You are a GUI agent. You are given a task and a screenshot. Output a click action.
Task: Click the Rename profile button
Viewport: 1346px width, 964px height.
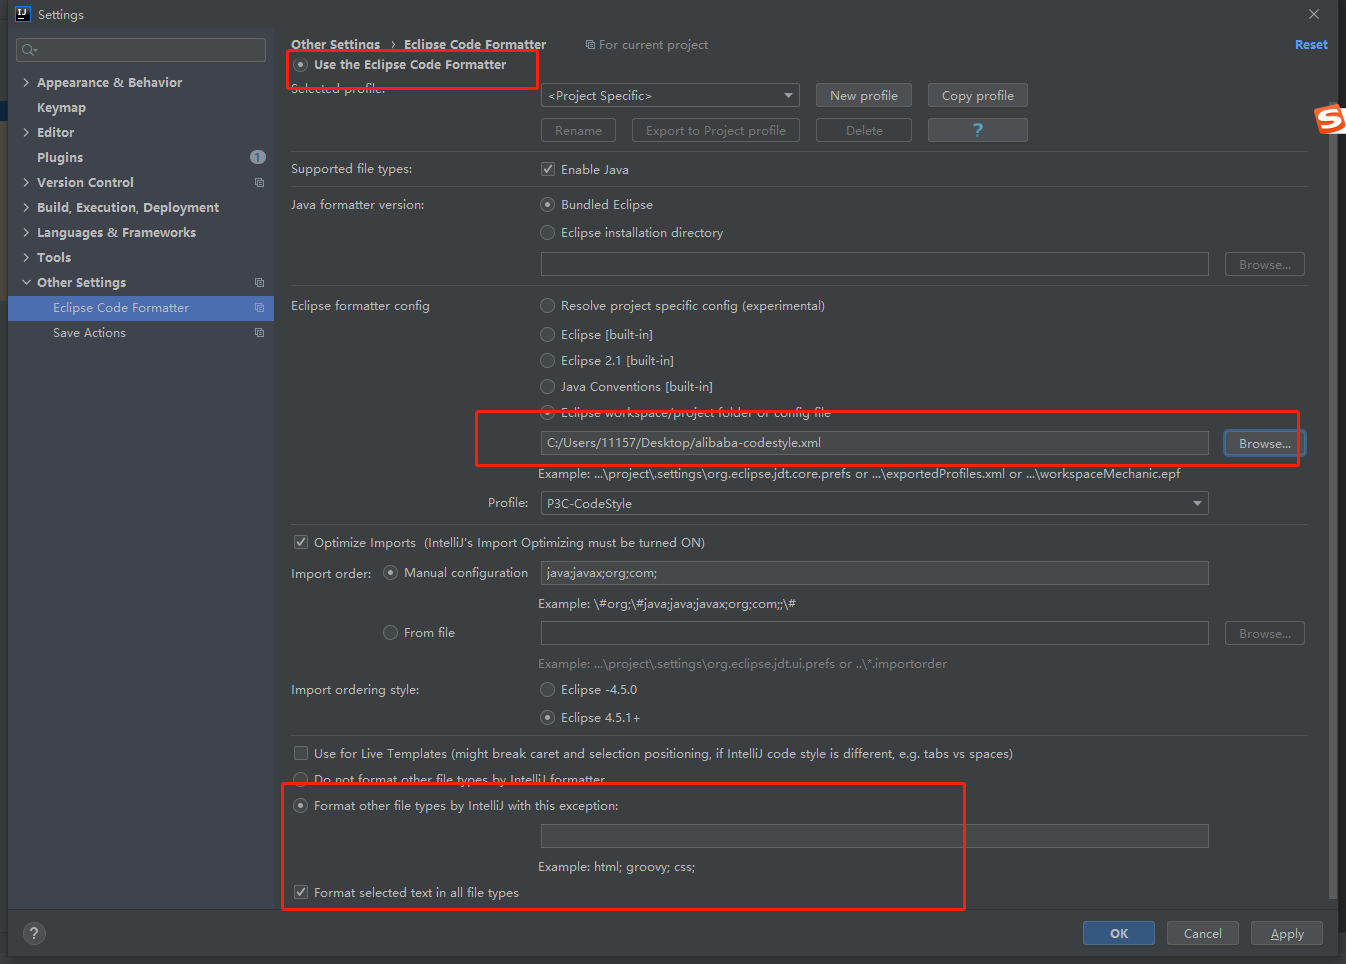click(578, 130)
